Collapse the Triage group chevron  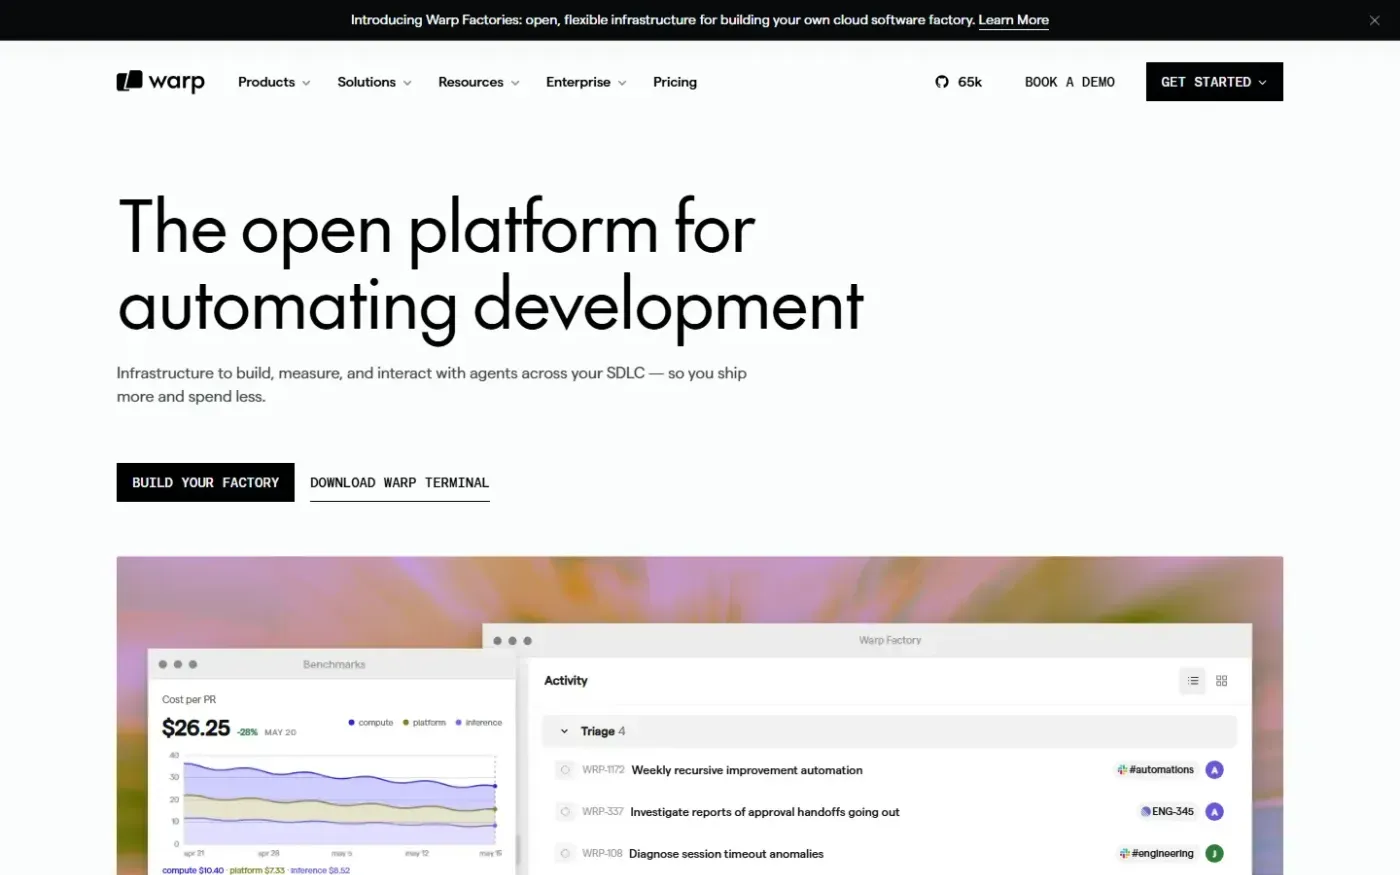pyautogui.click(x=564, y=732)
